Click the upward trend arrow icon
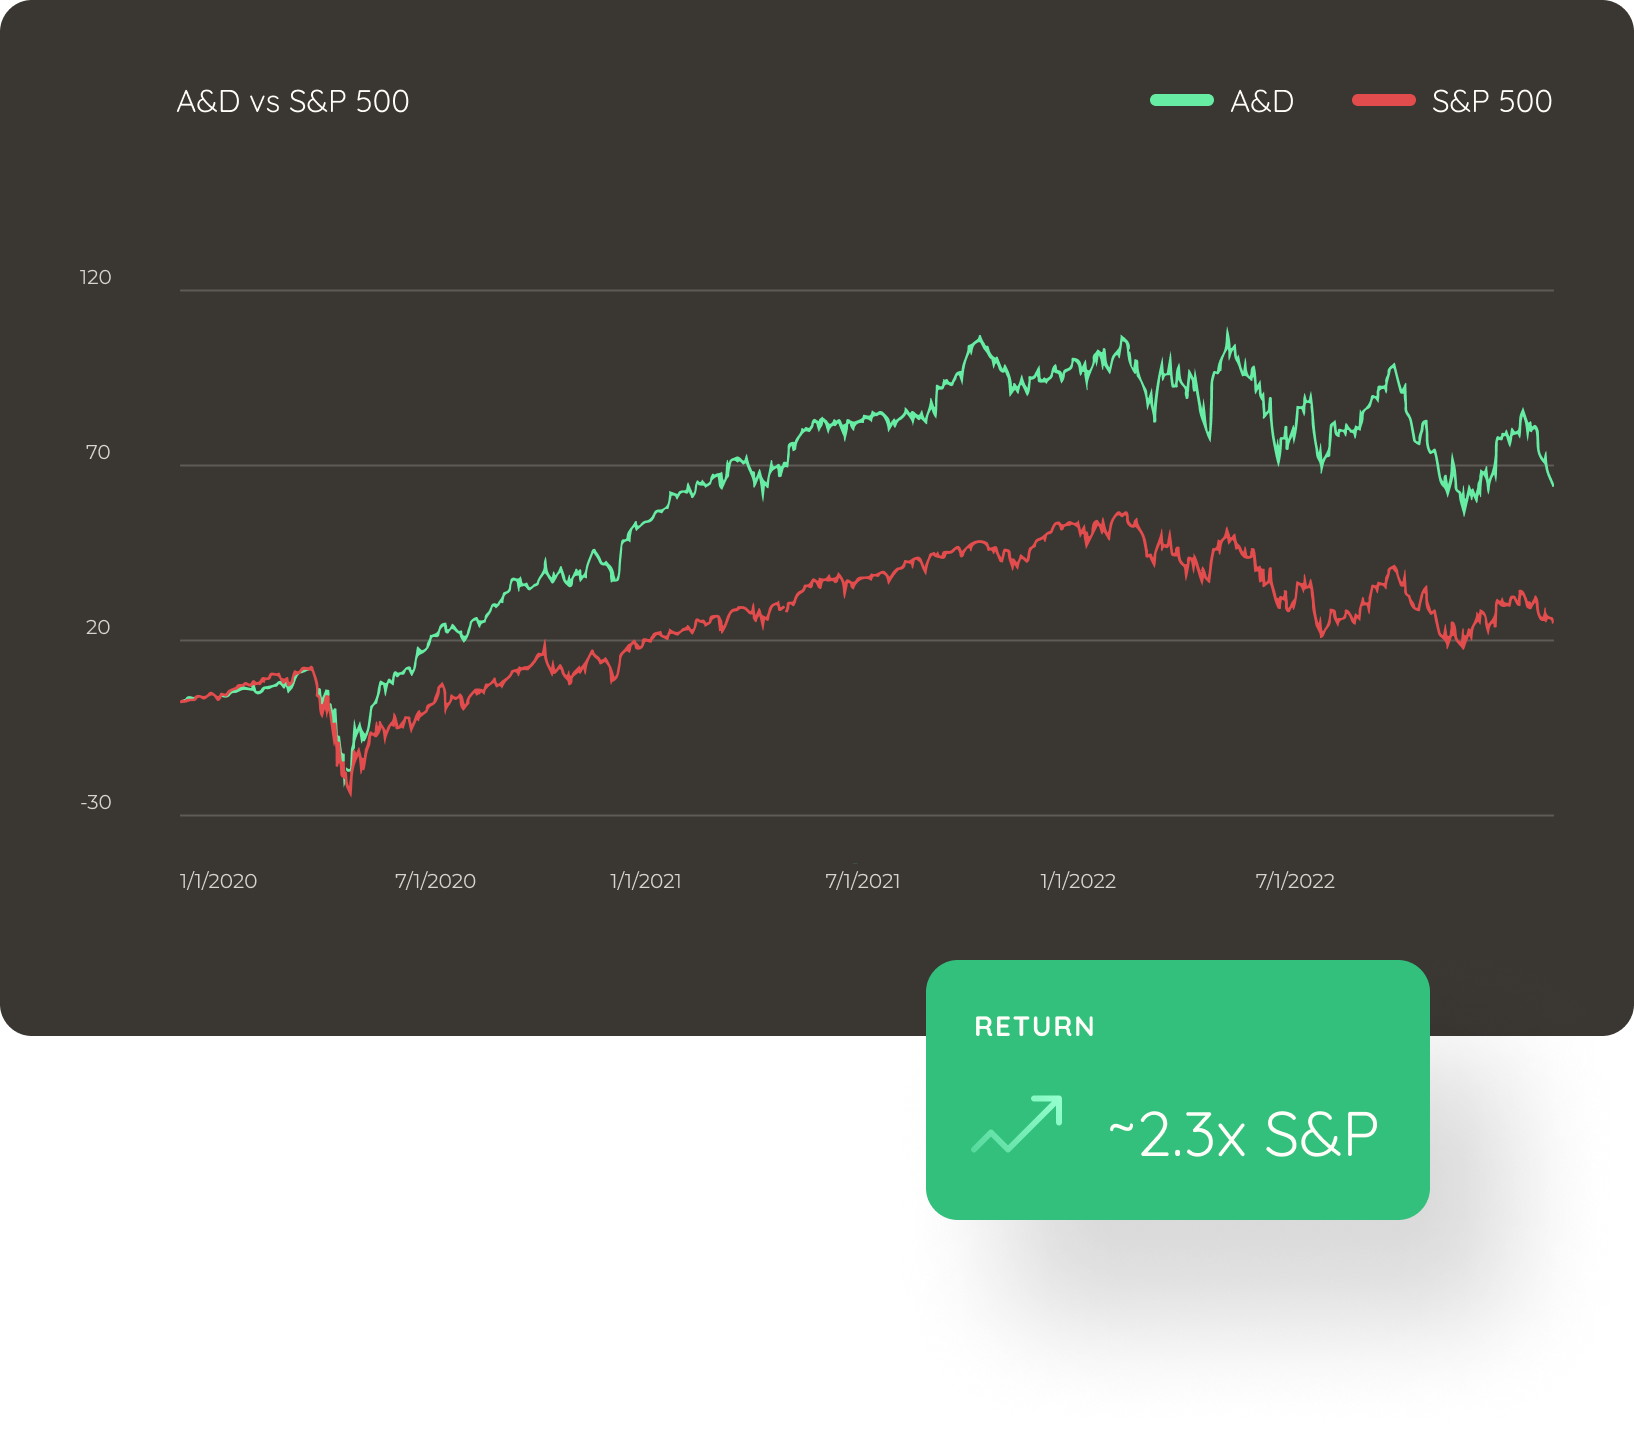Screen dimensions: 1634x1440 1017,1125
